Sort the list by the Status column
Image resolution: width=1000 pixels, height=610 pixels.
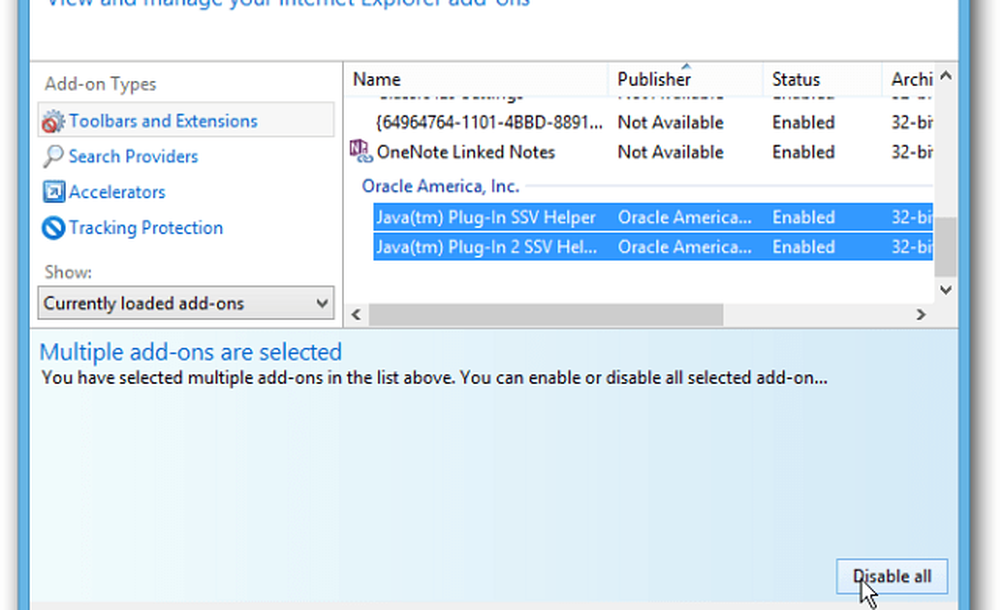(x=823, y=79)
